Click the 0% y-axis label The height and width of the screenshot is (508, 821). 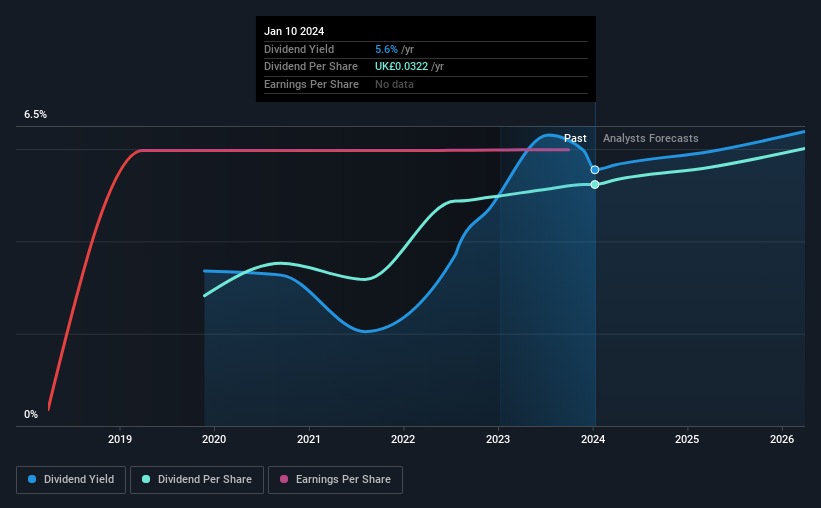(31, 414)
